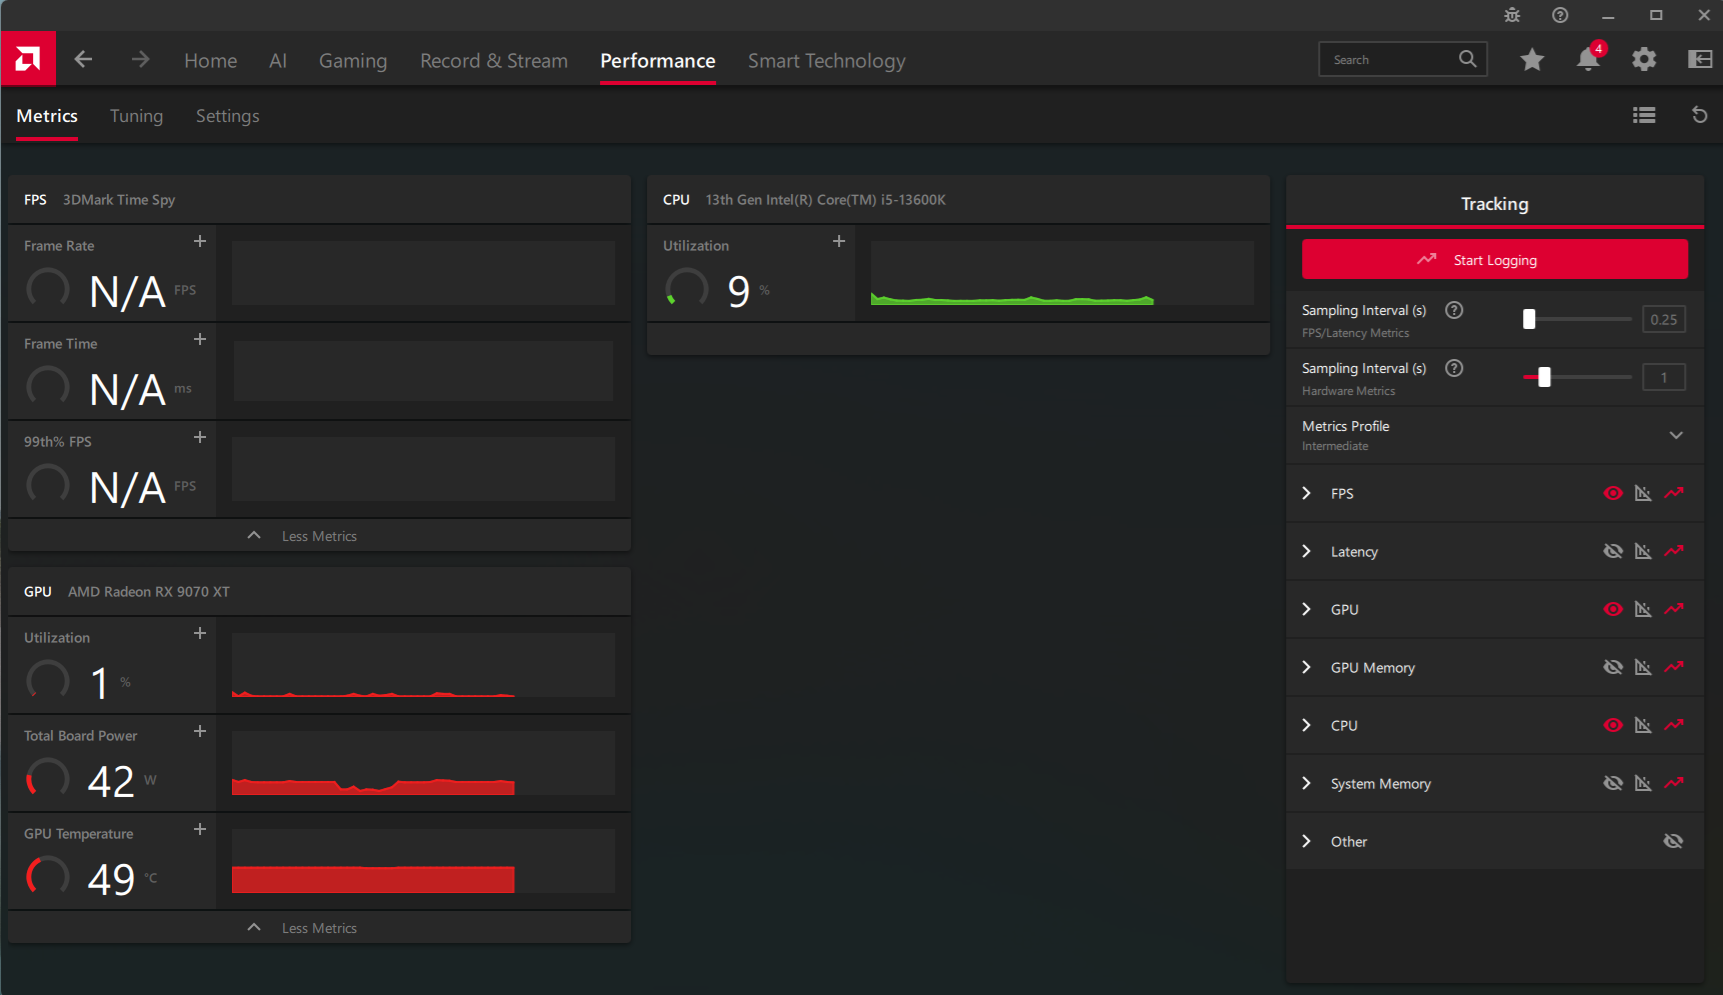Image resolution: width=1723 pixels, height=995 pixels.
Task: Expand the Latency tracking section
Action: point(1306,551)
